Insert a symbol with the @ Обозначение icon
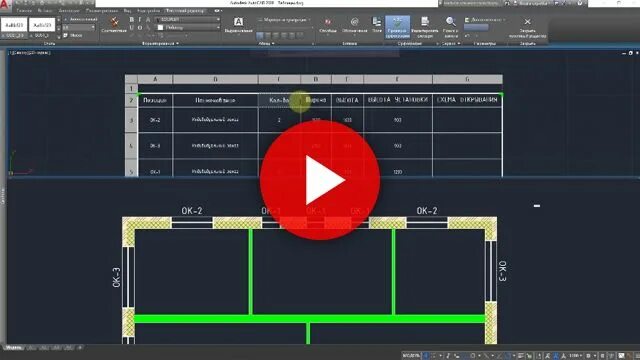Screen dimensions: 640x360 click(354, 25)
